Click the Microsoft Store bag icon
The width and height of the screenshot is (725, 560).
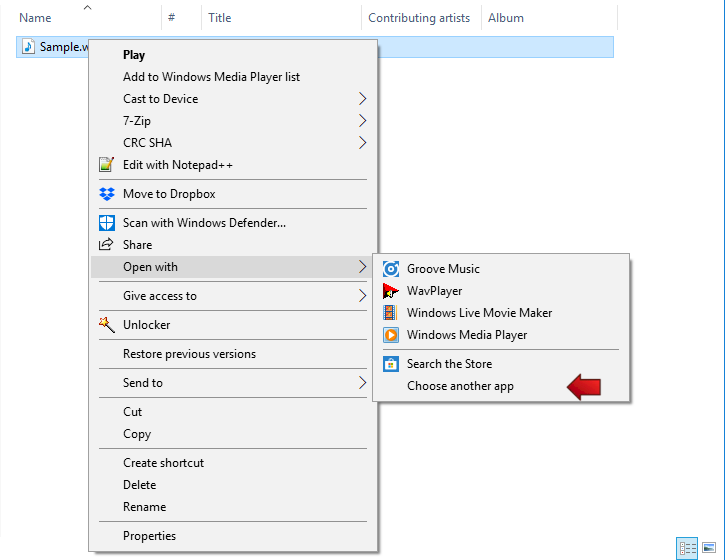click(391, 364)
